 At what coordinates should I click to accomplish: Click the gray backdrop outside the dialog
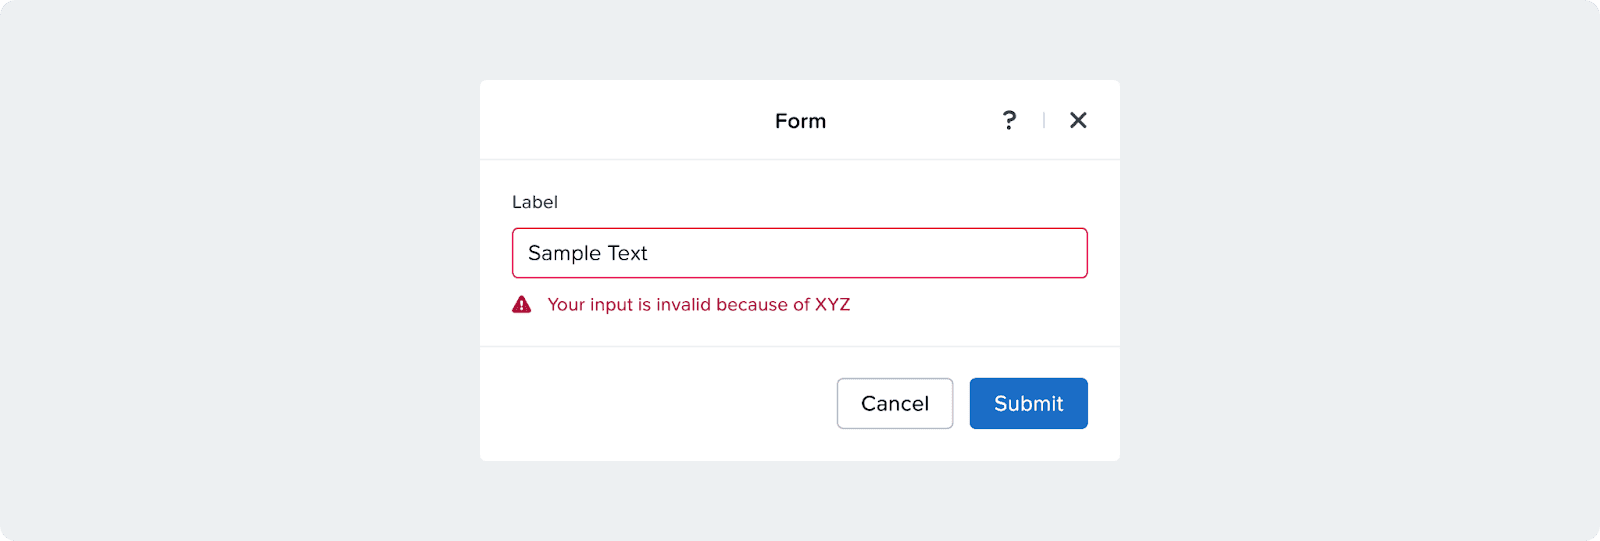pyautogui.click(x=240, y=270)
